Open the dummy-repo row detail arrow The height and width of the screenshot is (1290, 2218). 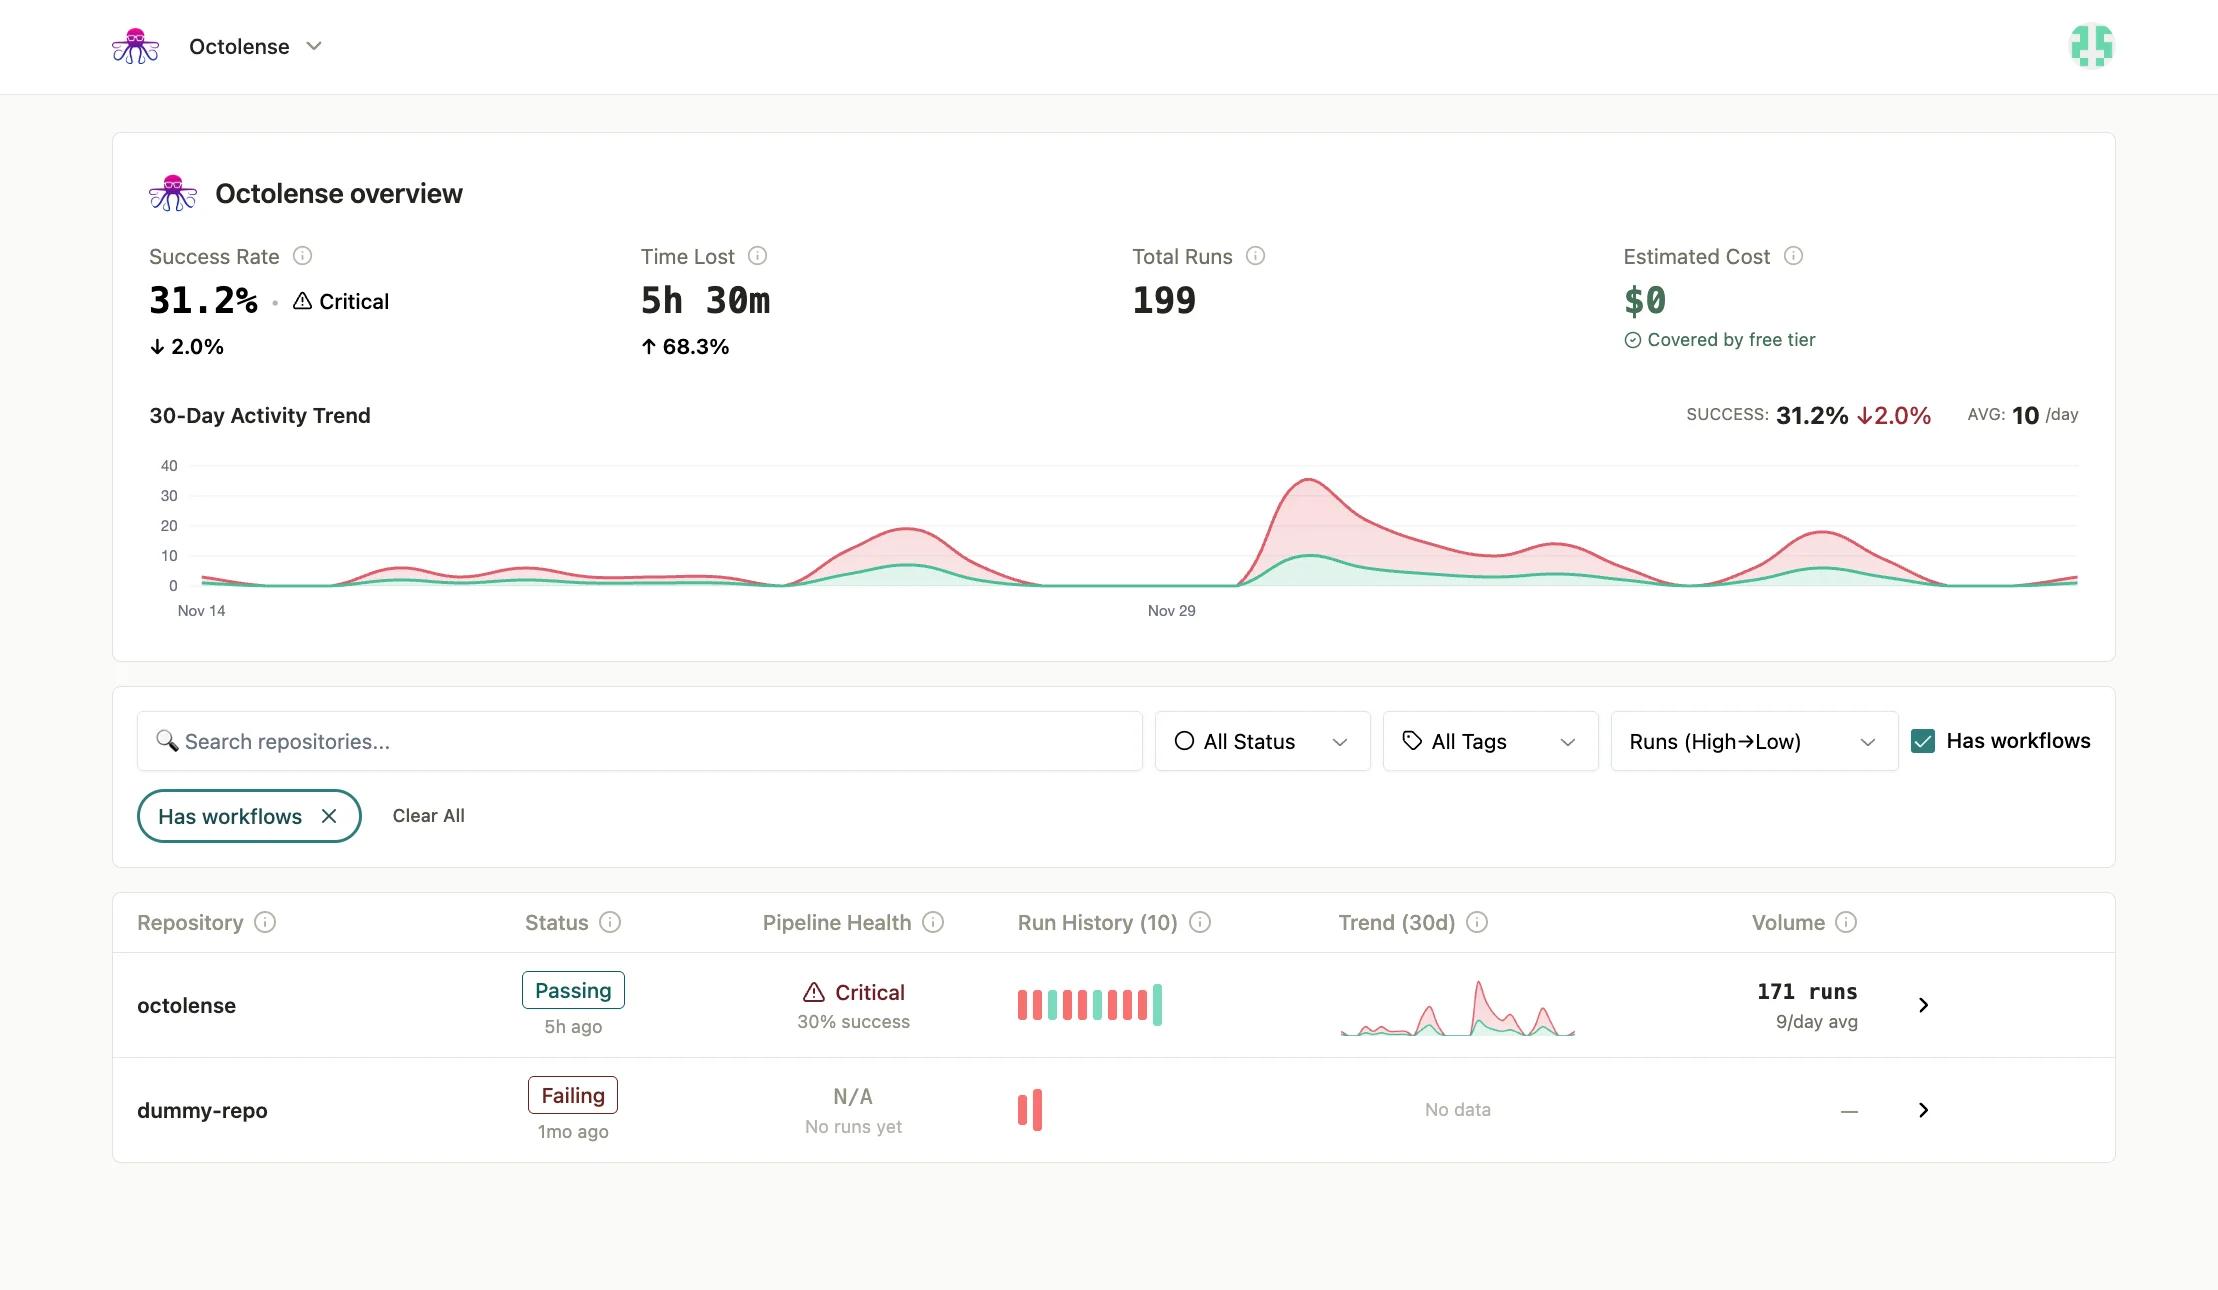1923,1110
